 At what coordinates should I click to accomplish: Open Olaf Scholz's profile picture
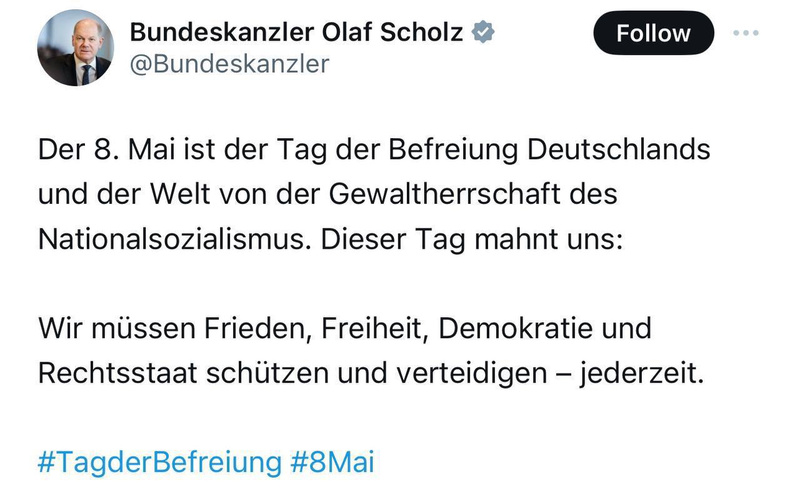point(76,48)
